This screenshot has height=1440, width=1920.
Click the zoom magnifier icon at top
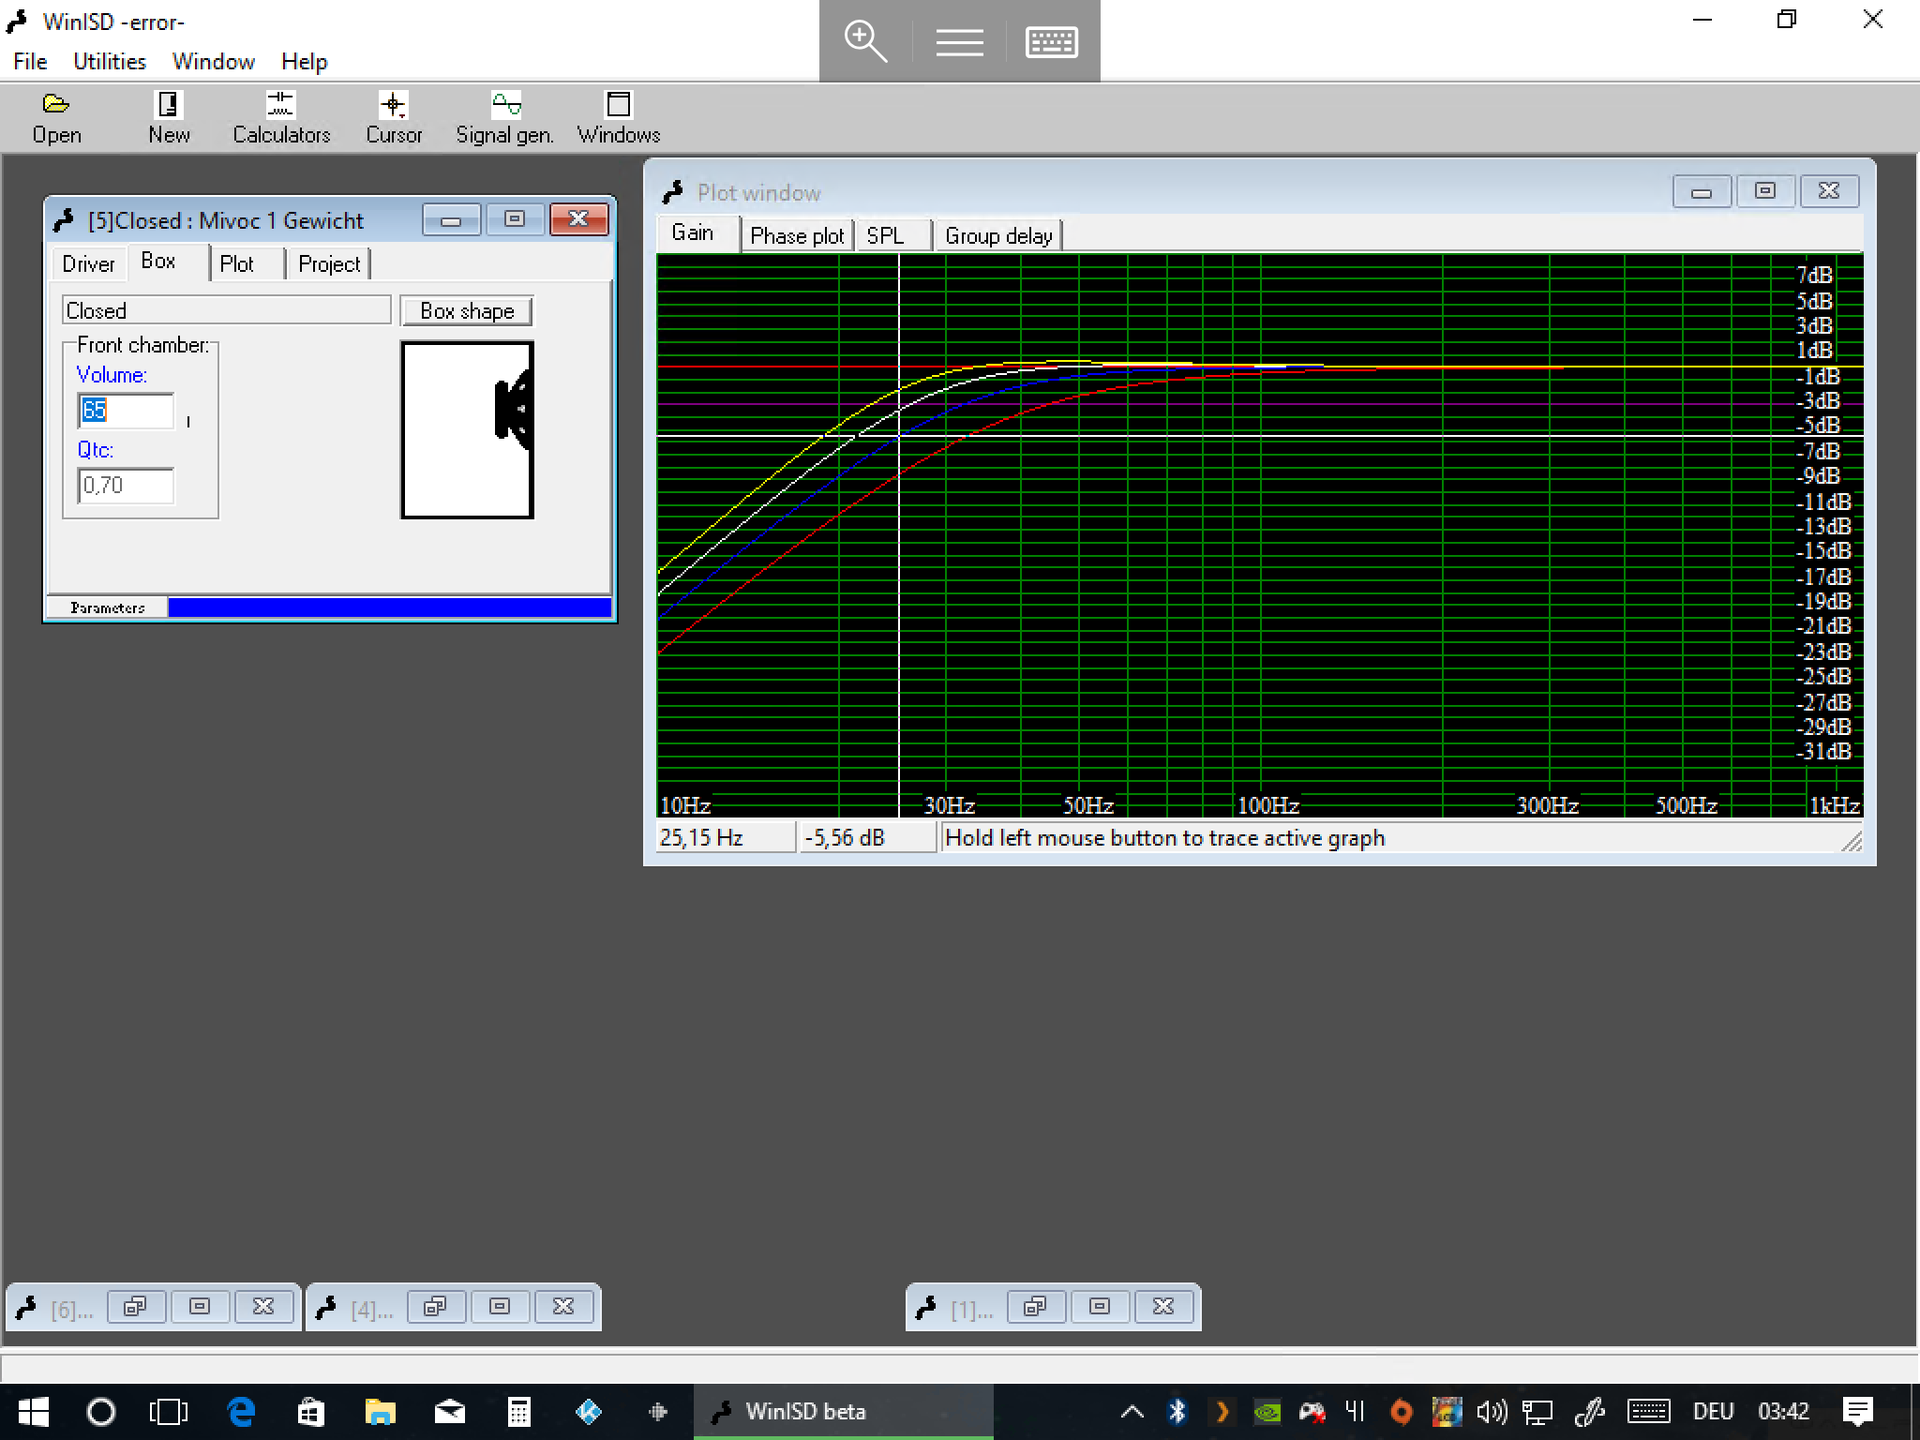[865, 42]
